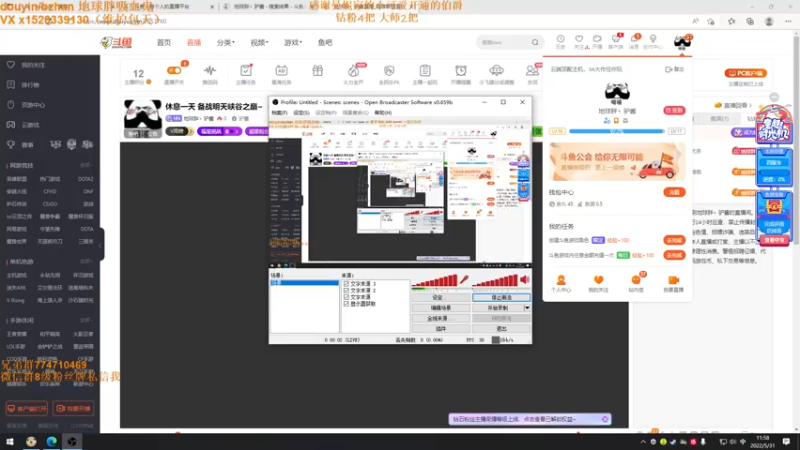Image resolution: width=800 pixels, height=450 pixels.
Task: Open 鱼吧 in the Douyu navigation
Action: [x=325, y=43]
